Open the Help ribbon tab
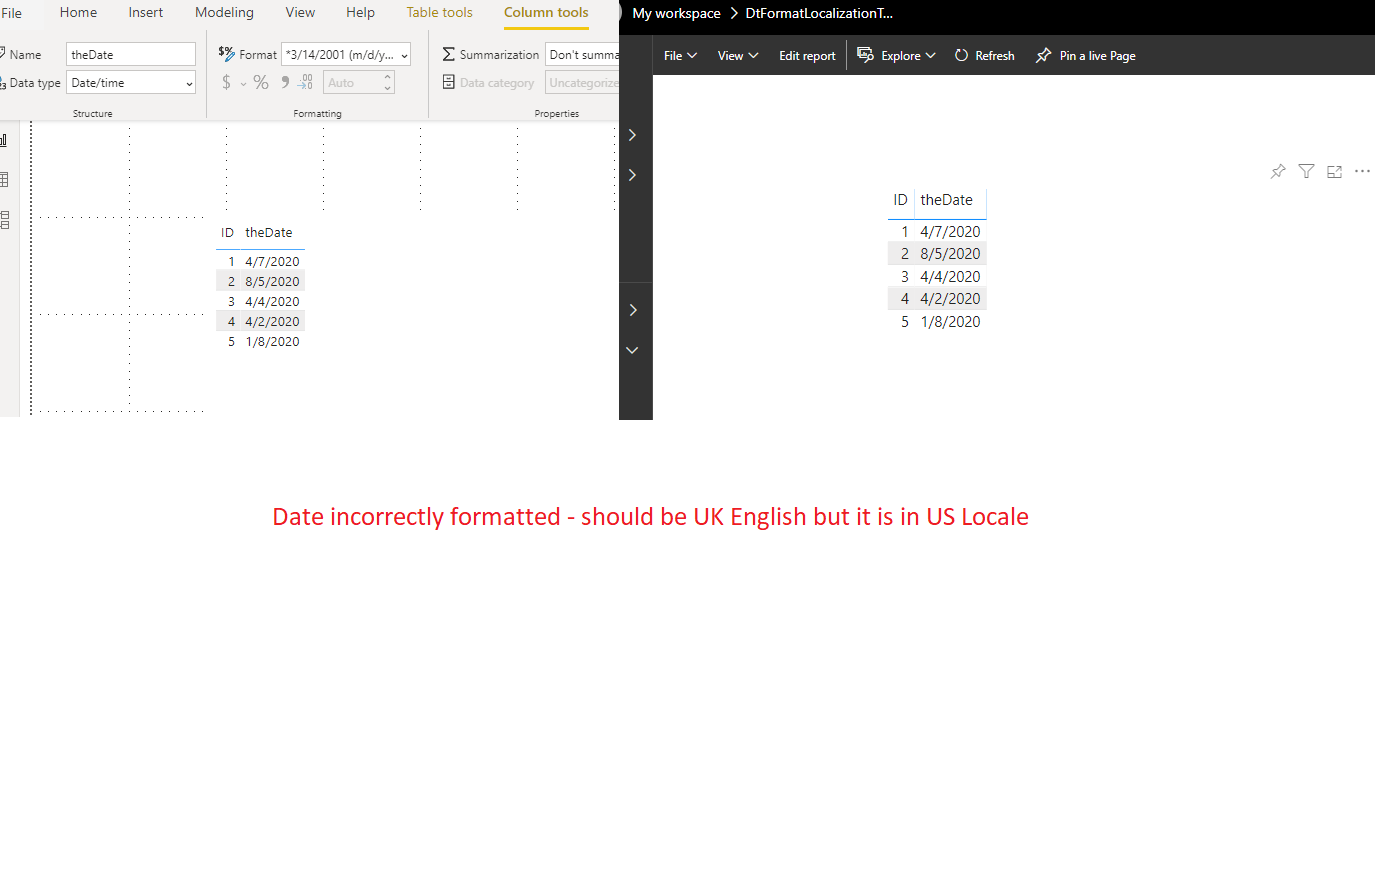 (x=360, y=13)
